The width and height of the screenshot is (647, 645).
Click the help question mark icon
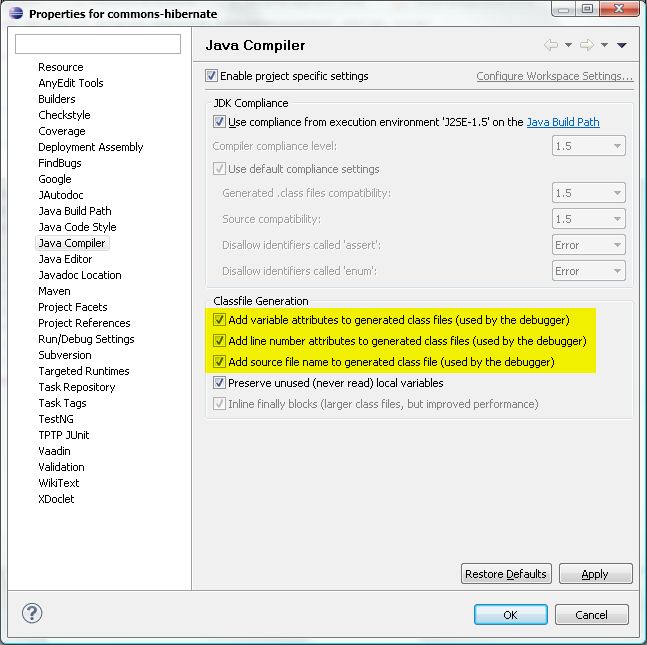pos(32,613)
